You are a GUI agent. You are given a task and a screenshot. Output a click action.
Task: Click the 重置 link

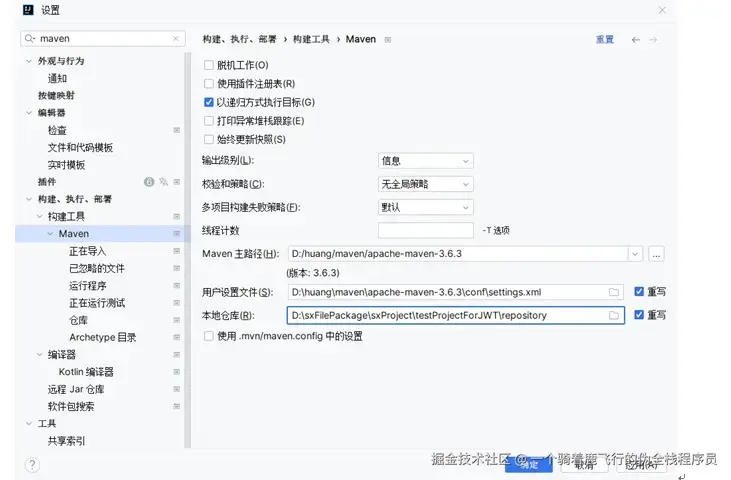(605, 40)
